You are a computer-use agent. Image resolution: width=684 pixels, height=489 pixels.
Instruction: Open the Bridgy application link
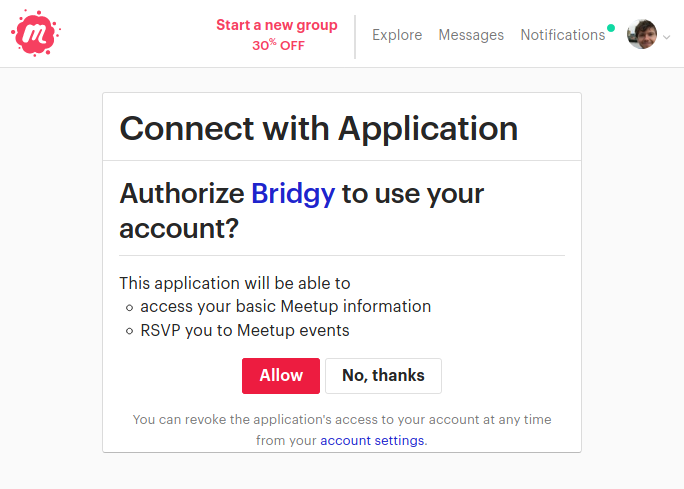click(x=293, y=193)
